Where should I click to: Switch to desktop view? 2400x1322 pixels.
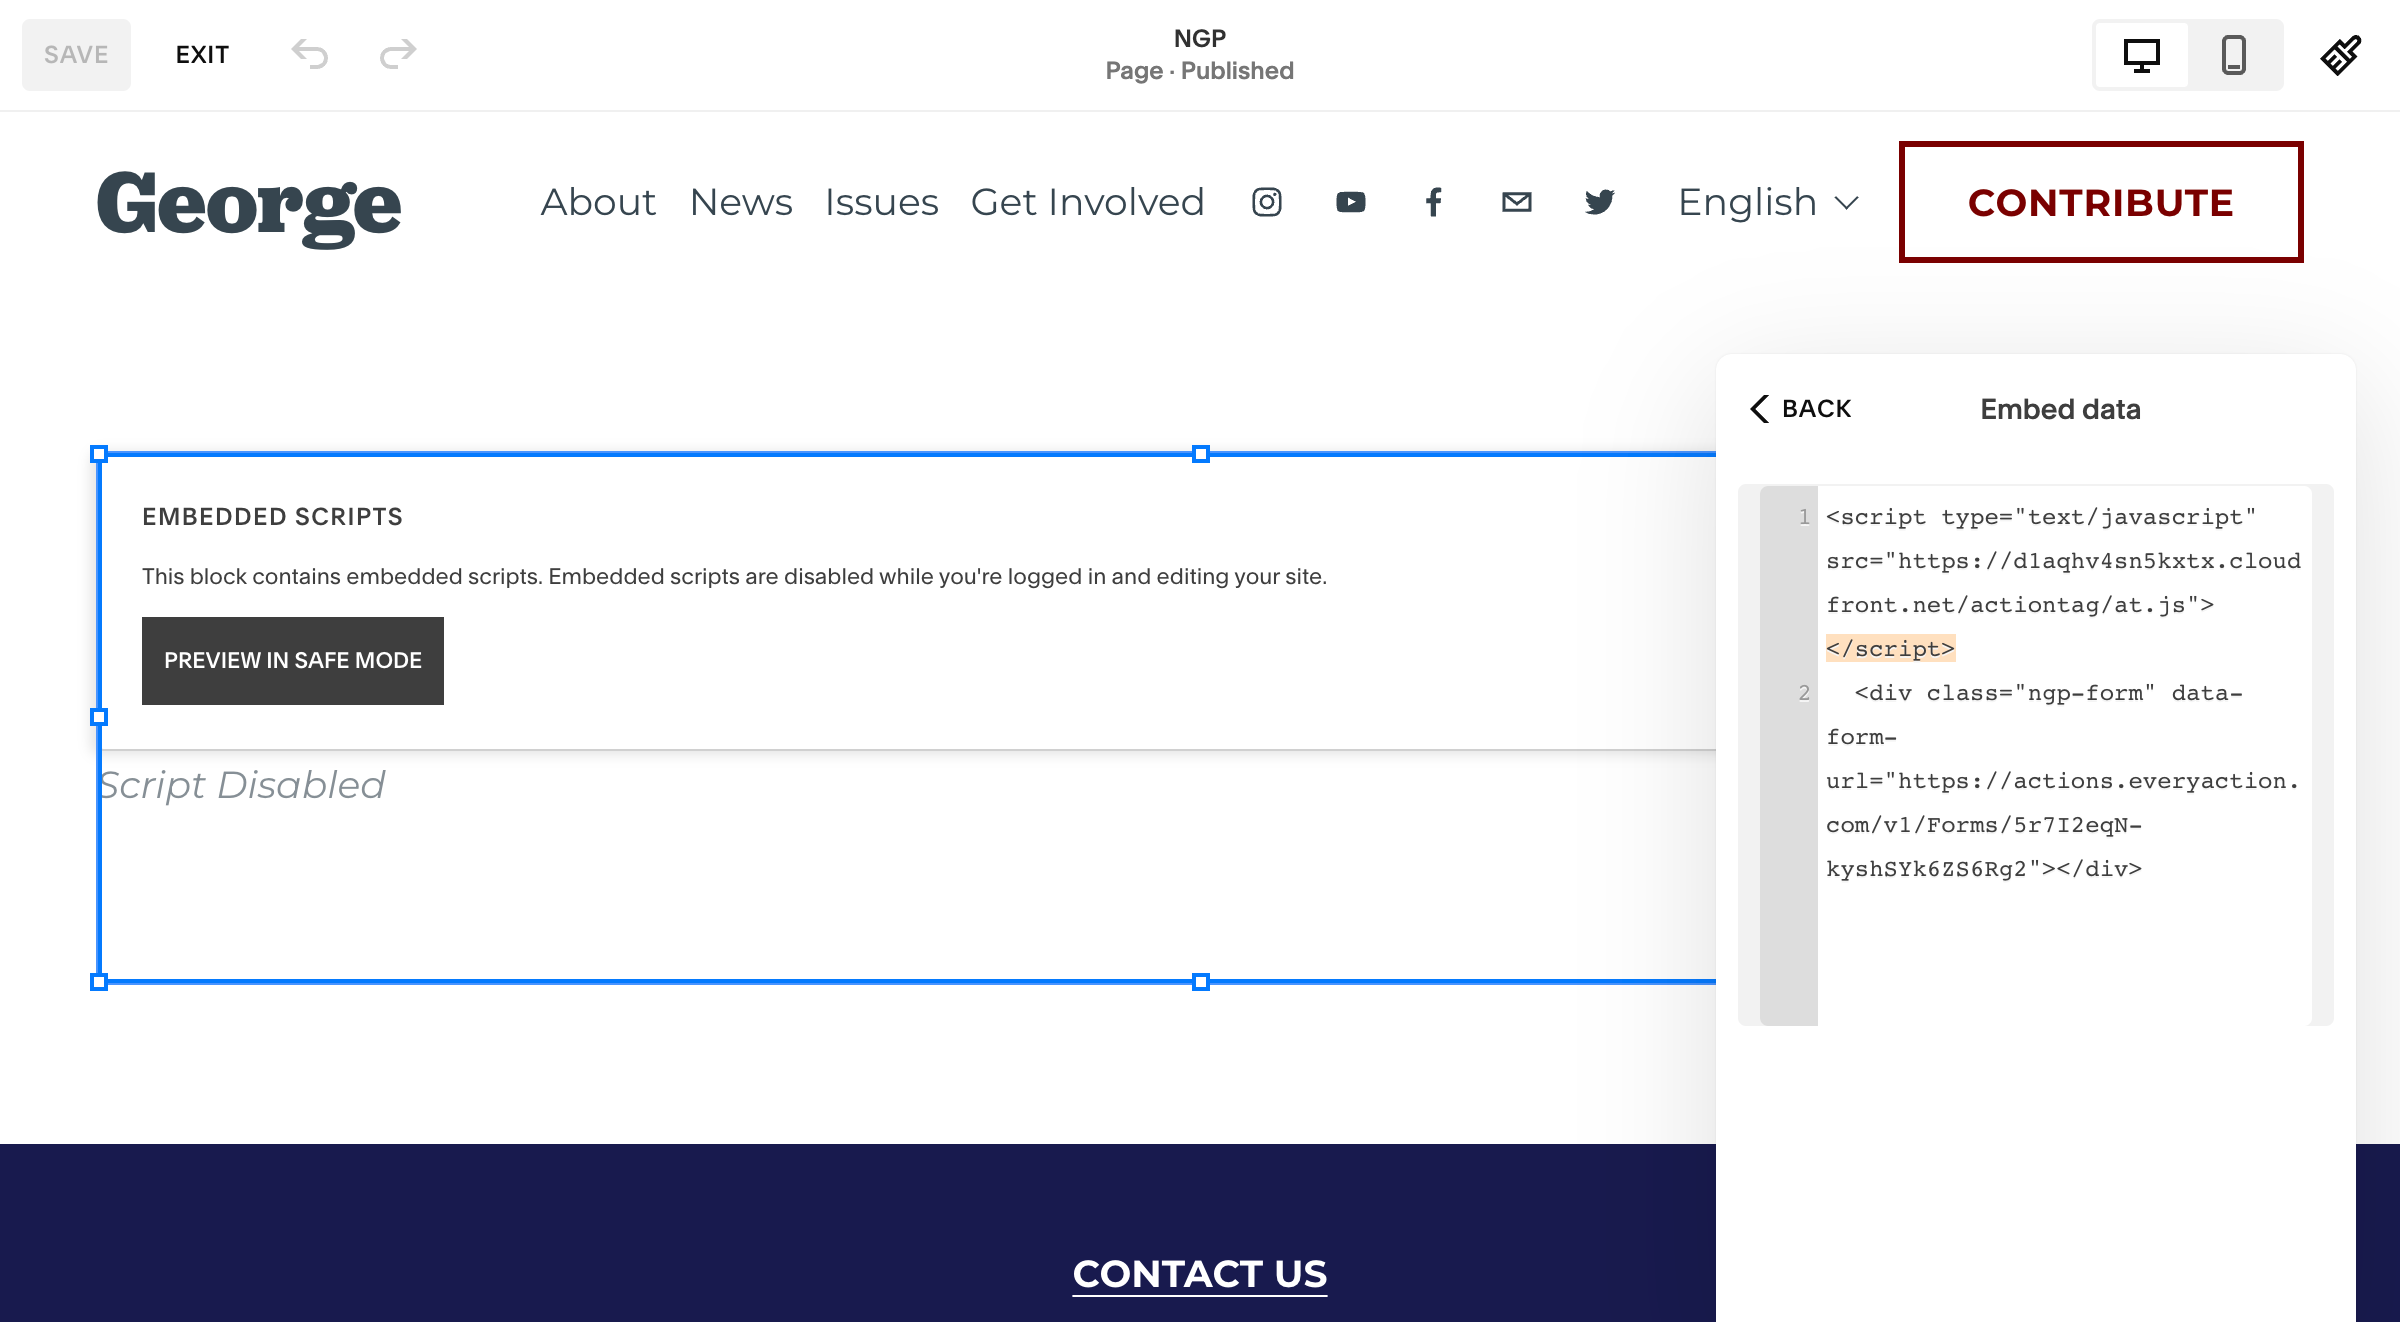(x=2141, y=55)
